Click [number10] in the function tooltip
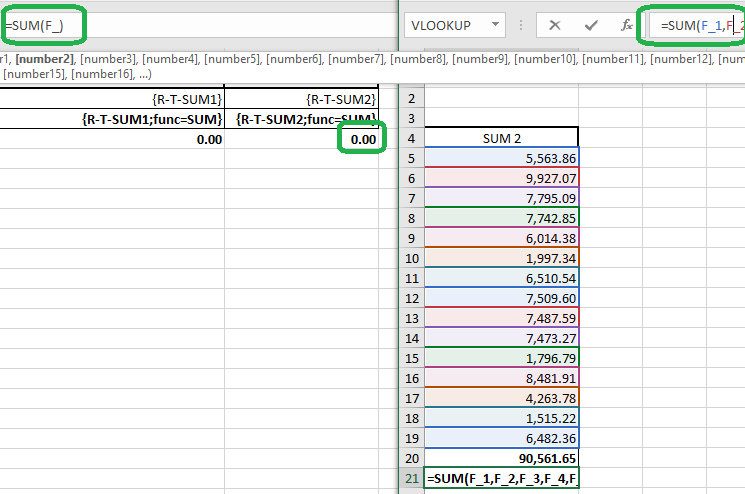745x494 pixels. click(545, 59)
